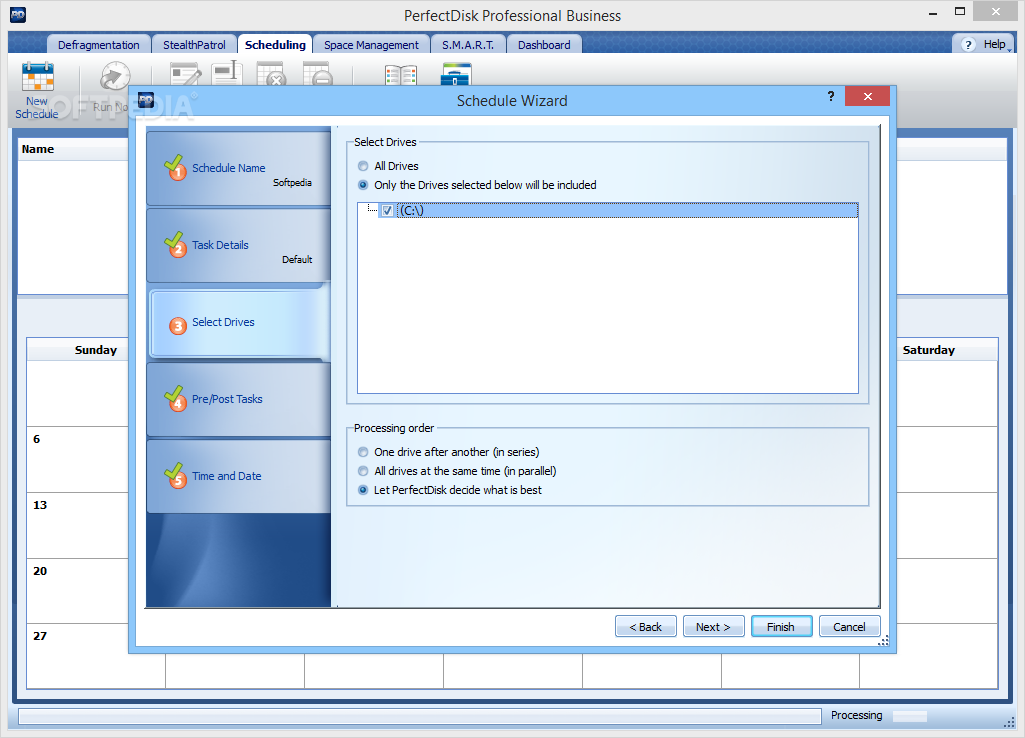
Task: Open the Help menu at top right
Action: click(983, 44)
